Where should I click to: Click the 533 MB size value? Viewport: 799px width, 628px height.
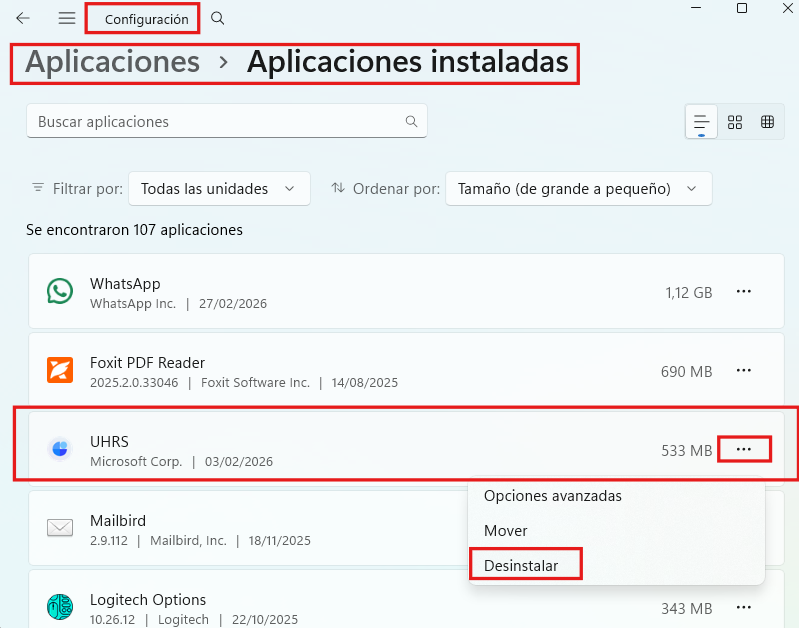[686, 451]
